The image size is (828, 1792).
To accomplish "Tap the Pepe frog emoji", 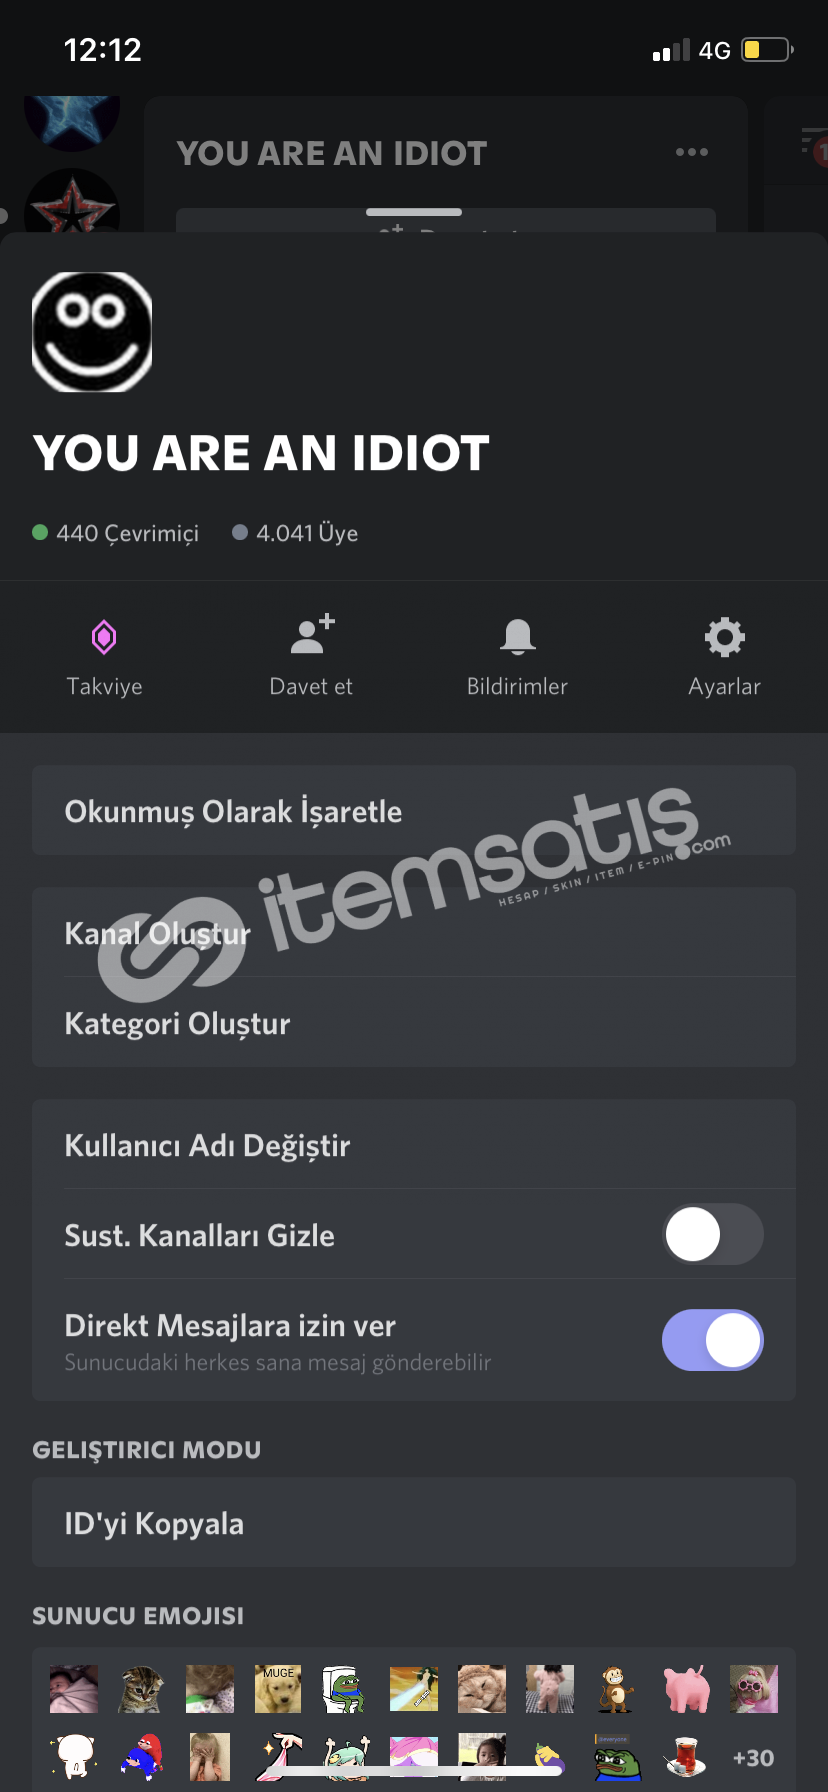I will [x=617, y=1757].
